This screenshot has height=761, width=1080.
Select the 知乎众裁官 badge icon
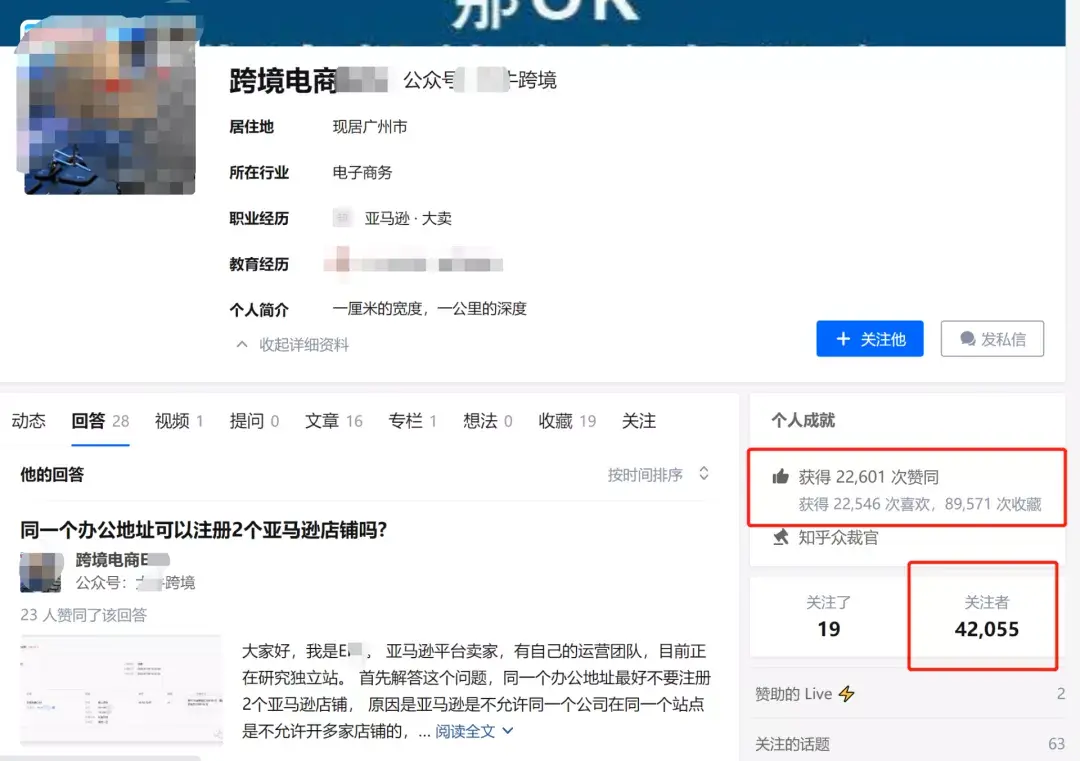point(782,537)
